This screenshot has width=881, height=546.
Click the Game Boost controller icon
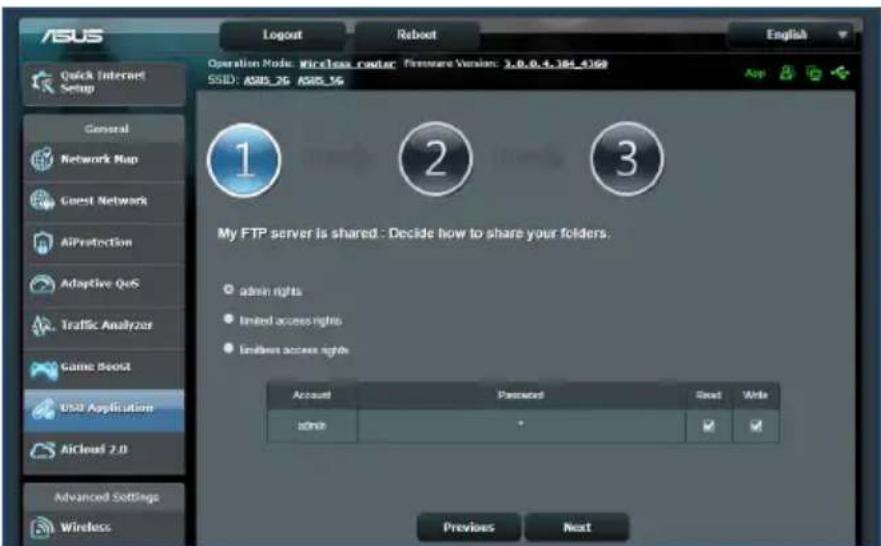point(43,369)
